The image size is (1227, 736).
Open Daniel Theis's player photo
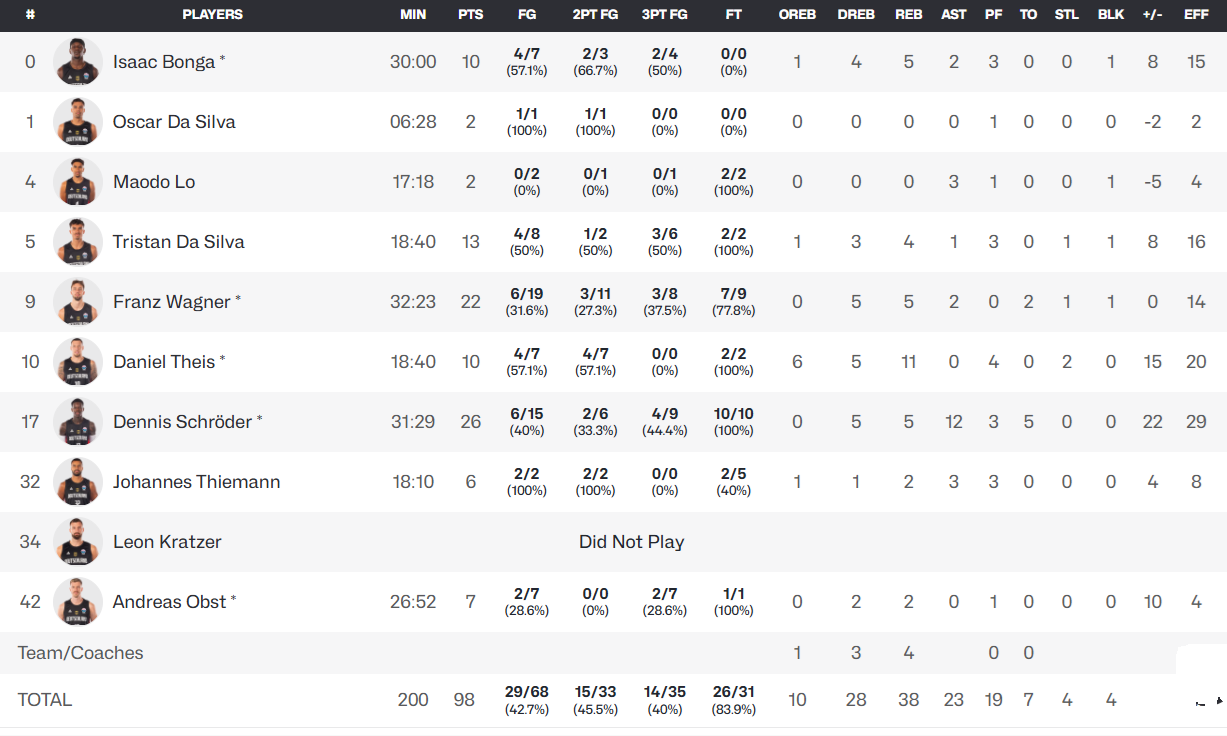[78, 362]
